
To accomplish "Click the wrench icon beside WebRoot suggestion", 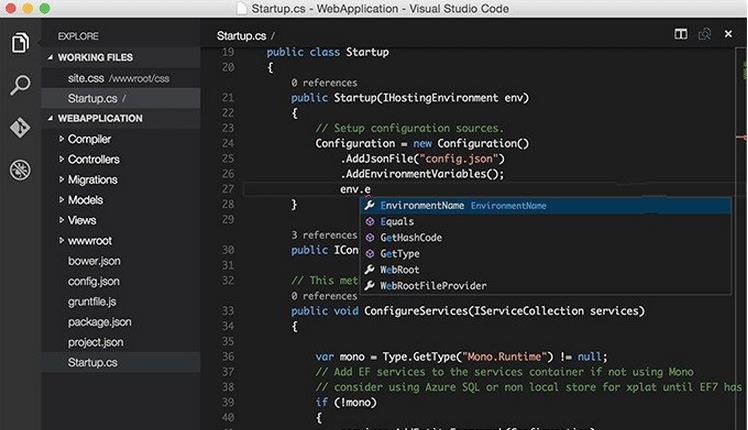I will pos(370,270).
